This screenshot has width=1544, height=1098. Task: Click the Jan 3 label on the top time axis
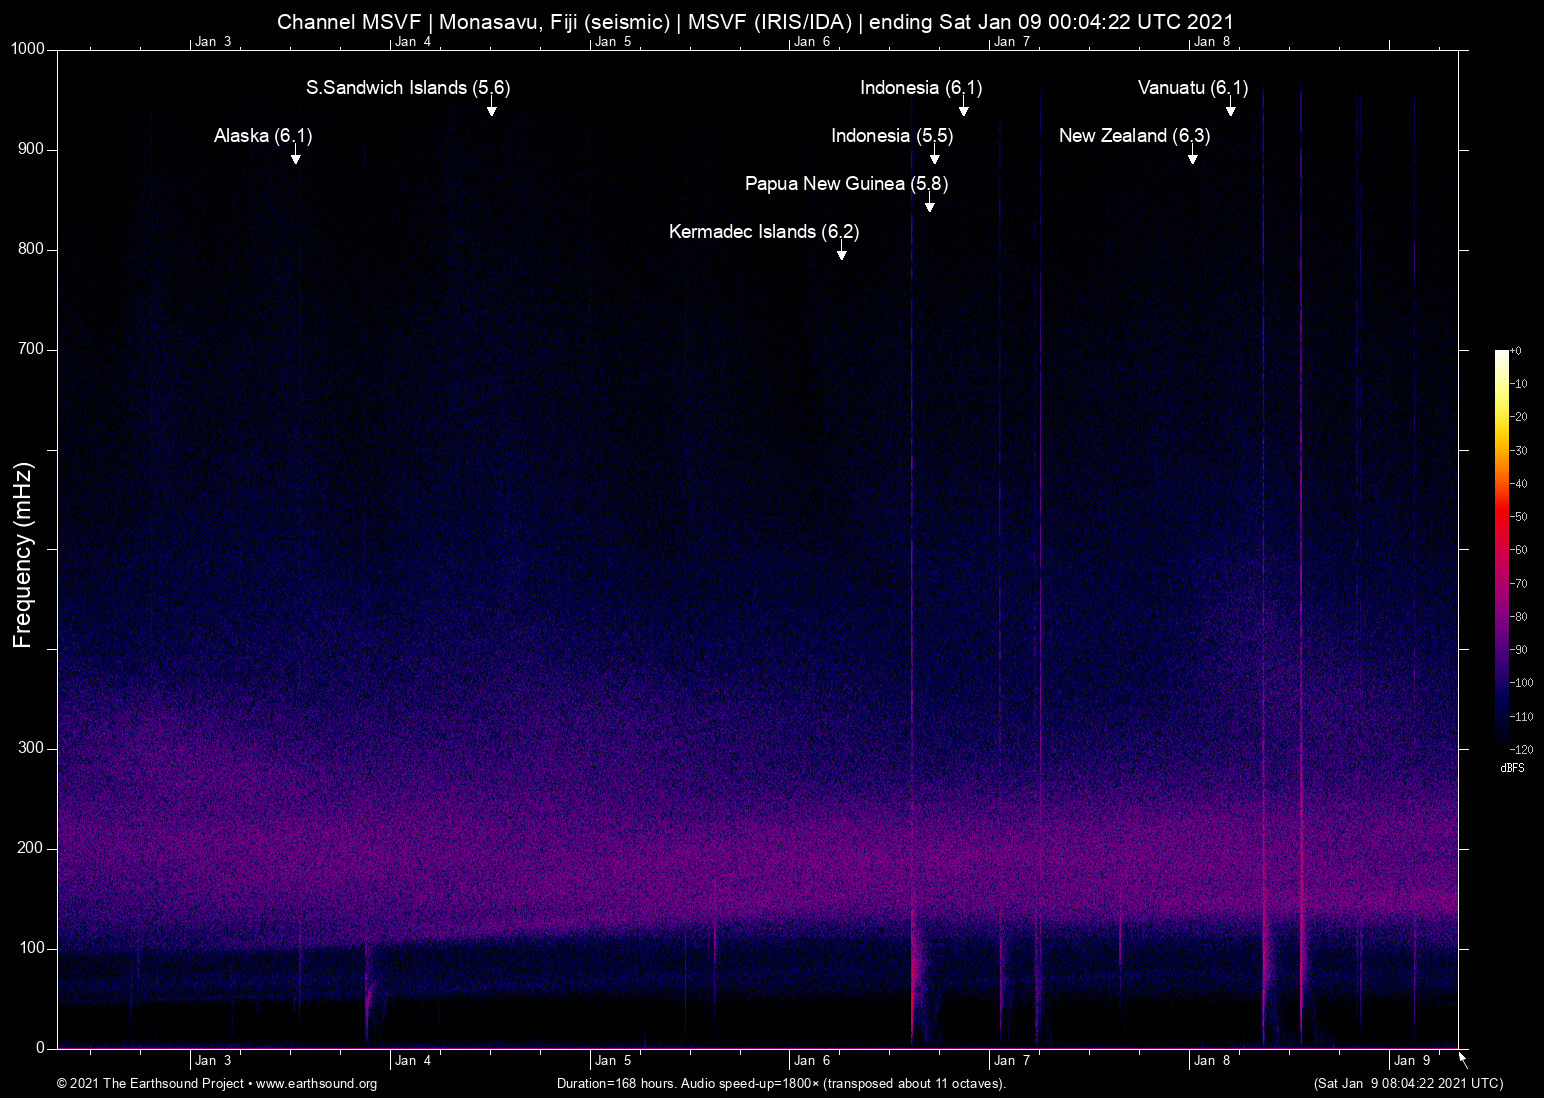point(213,42)
